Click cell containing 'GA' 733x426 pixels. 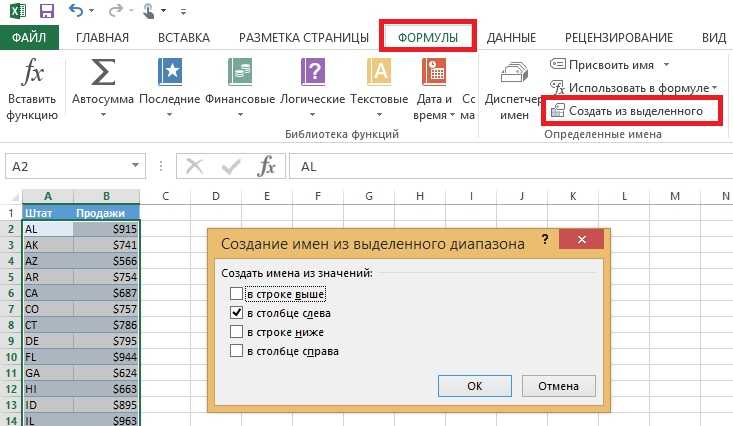[48, 373]
